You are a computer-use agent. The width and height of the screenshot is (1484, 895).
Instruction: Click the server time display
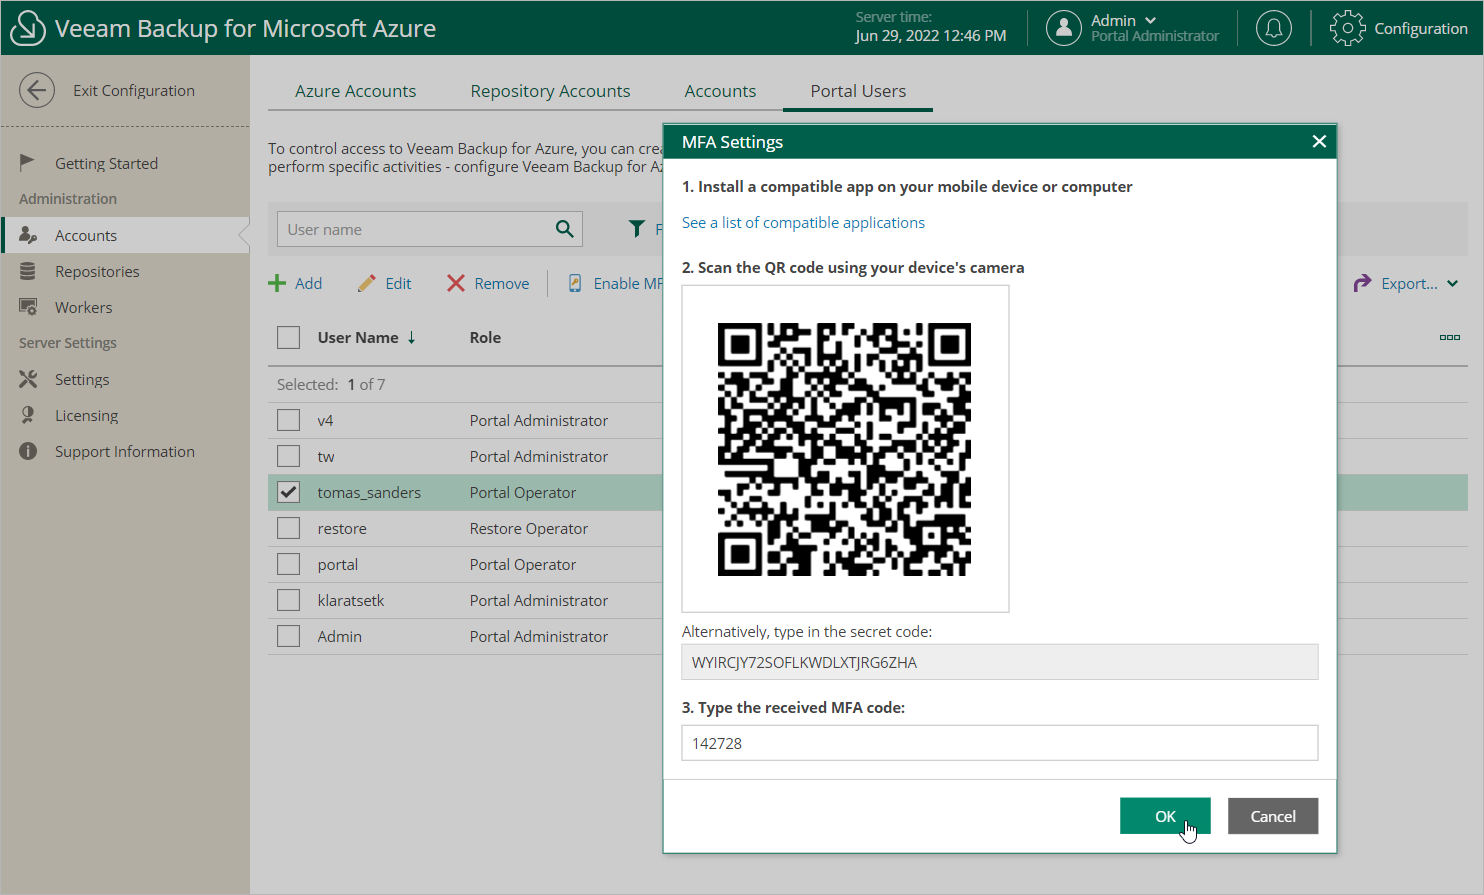(930, 27)
